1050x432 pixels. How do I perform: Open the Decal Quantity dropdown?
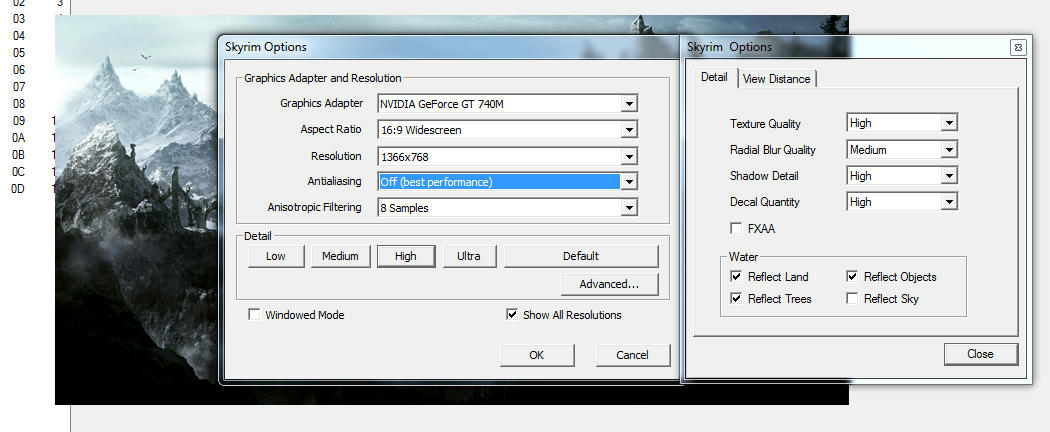coord(949,201)
